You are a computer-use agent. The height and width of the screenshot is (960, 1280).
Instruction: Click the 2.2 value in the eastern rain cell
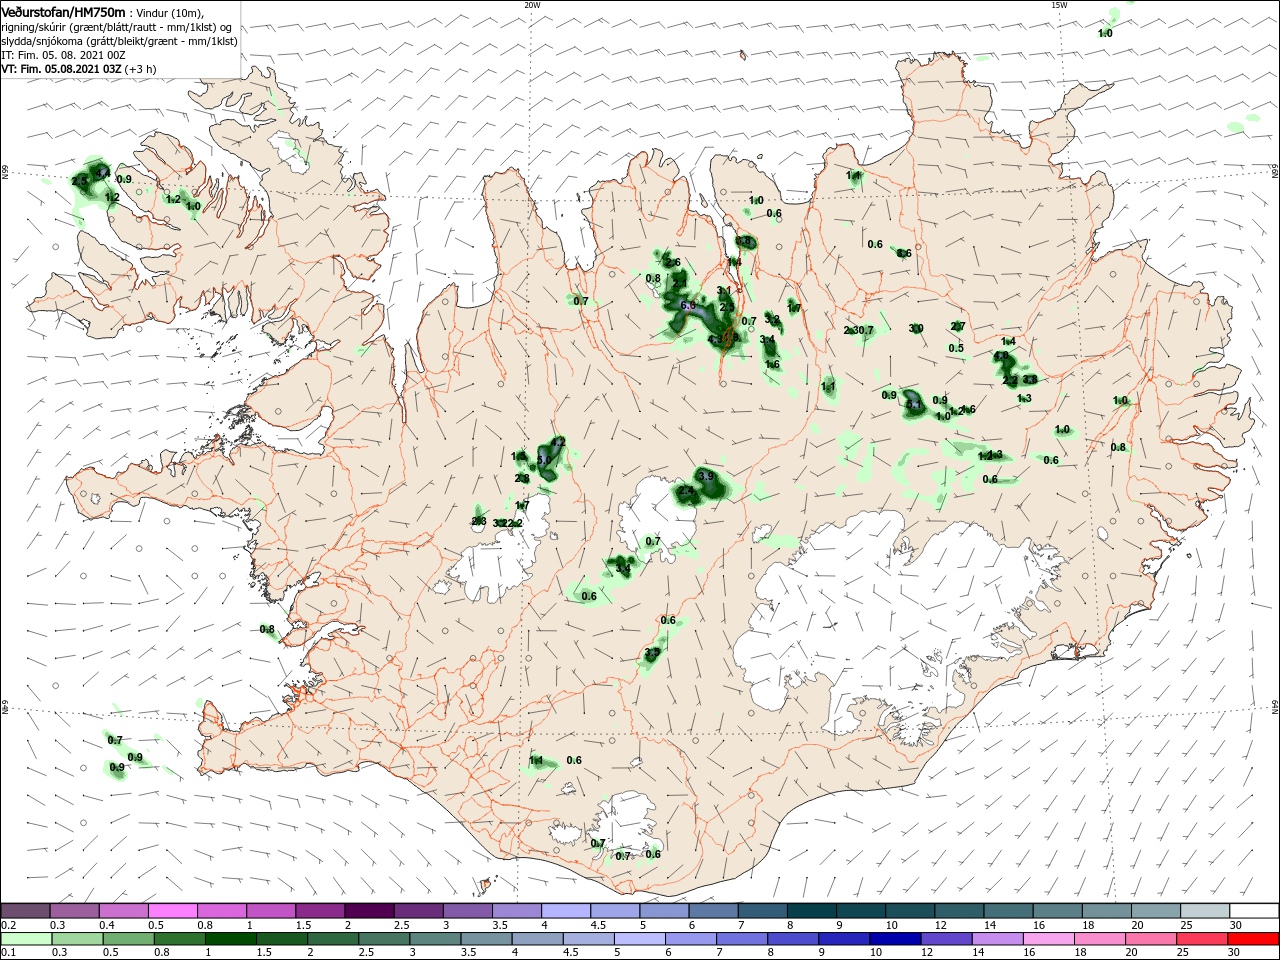pyautogui.click(x=1010, y=380)
